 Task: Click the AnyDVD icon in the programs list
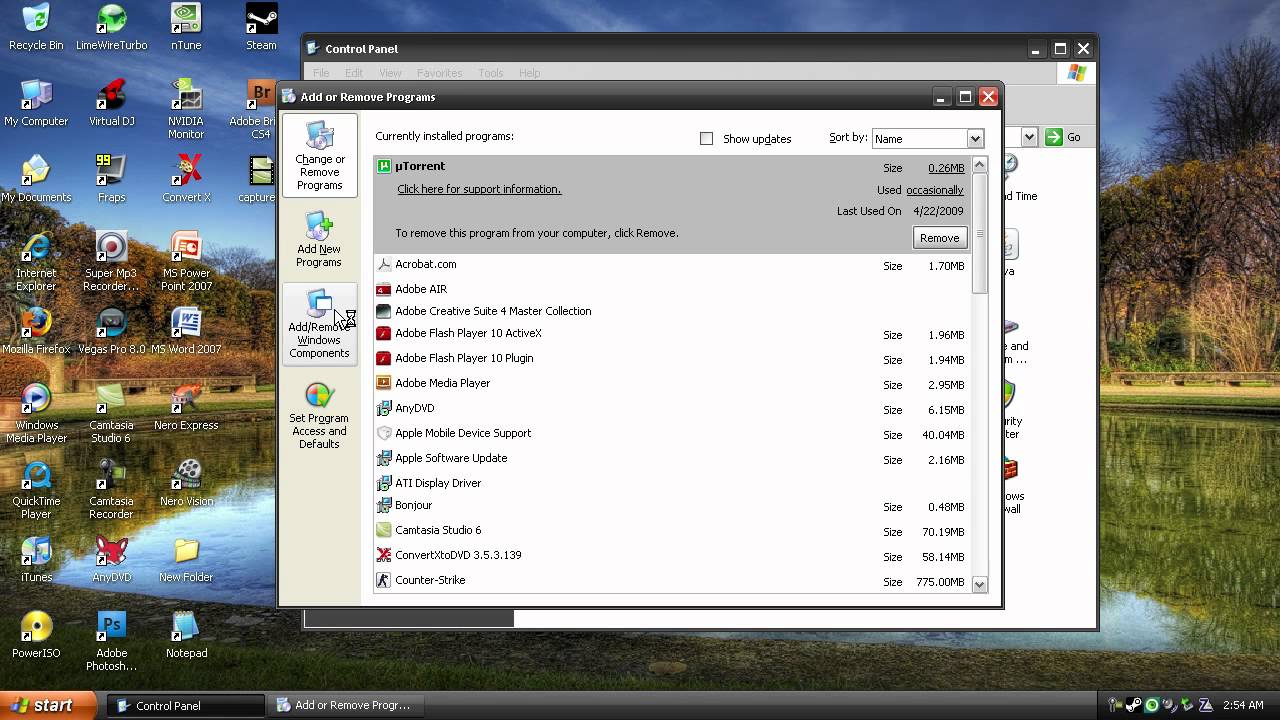(383, 408)
